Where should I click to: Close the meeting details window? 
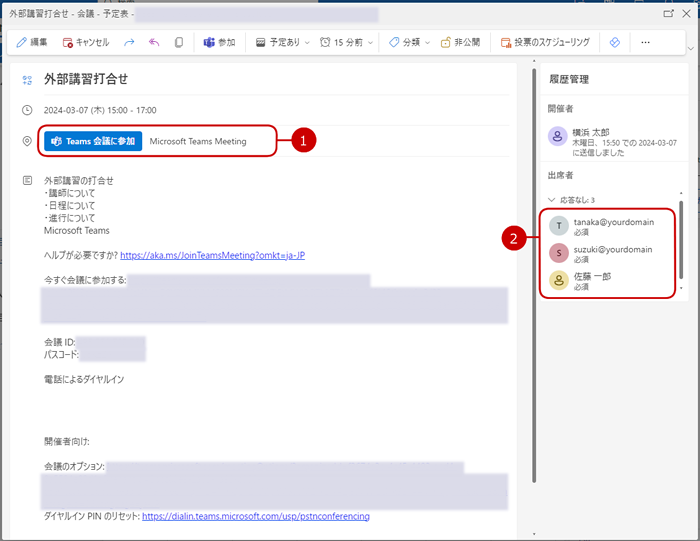click(x=687, y=14)
